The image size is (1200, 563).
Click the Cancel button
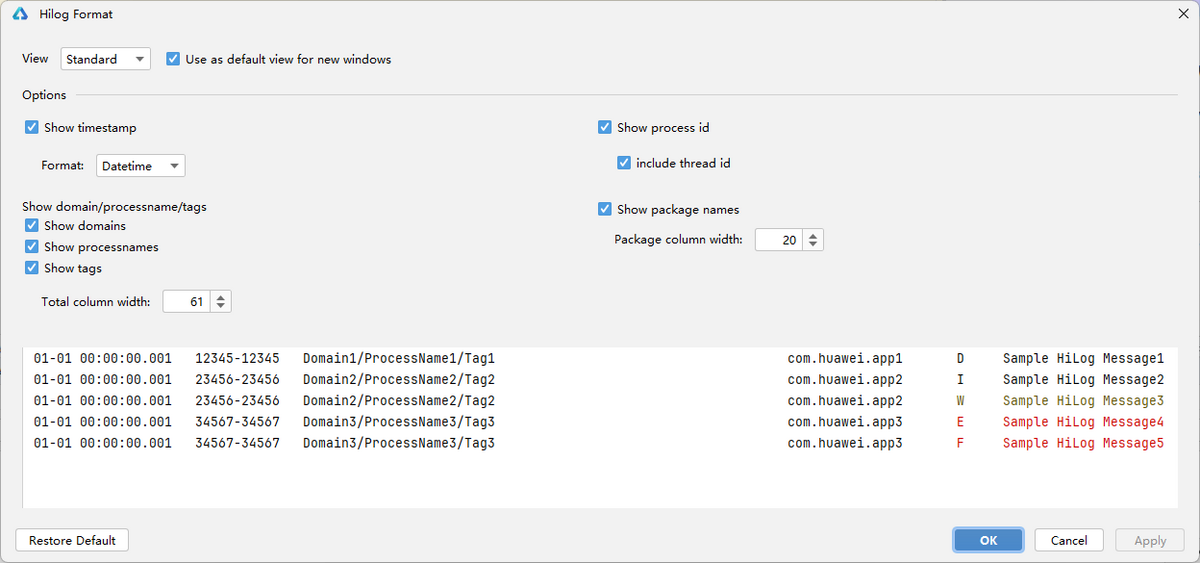[1068, 540]
